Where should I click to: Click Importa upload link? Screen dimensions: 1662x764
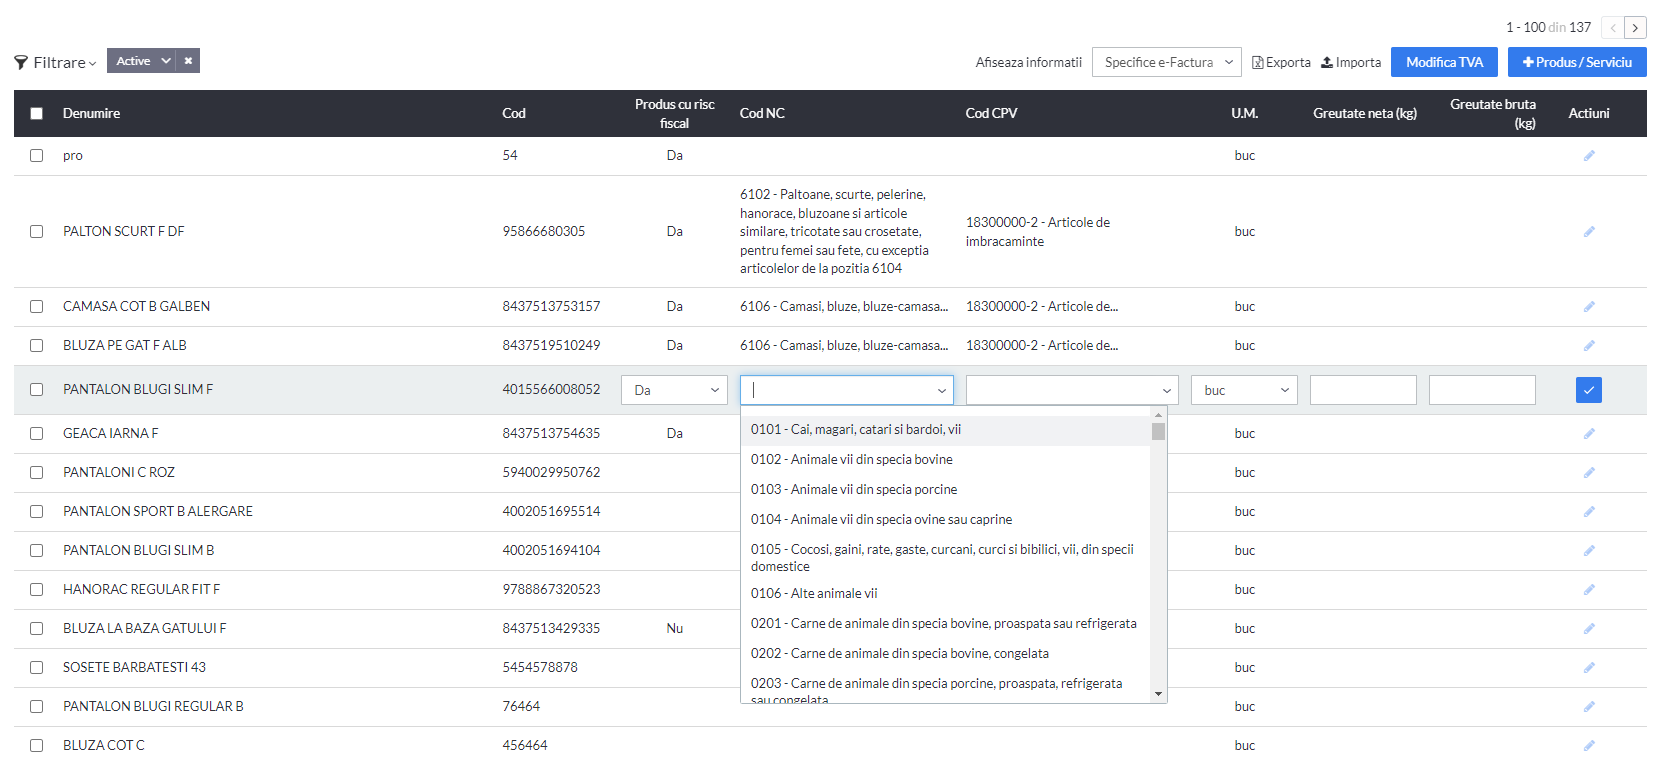pyautogui.click(x=1351, y=62)
